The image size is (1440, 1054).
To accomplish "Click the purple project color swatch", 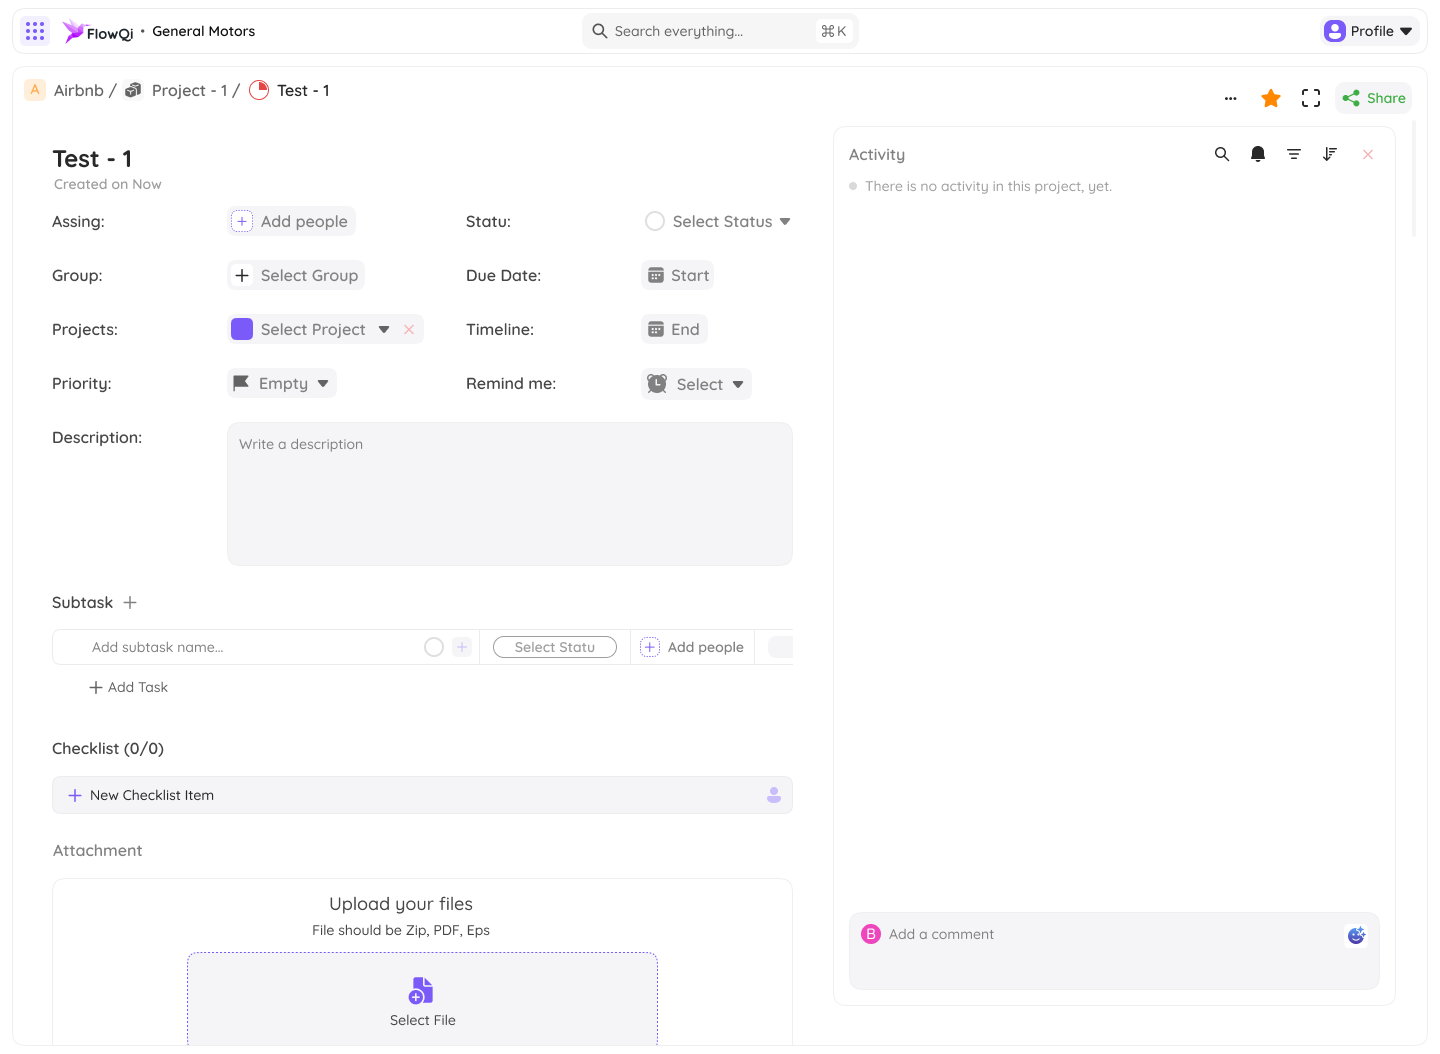I will (242, 329).
